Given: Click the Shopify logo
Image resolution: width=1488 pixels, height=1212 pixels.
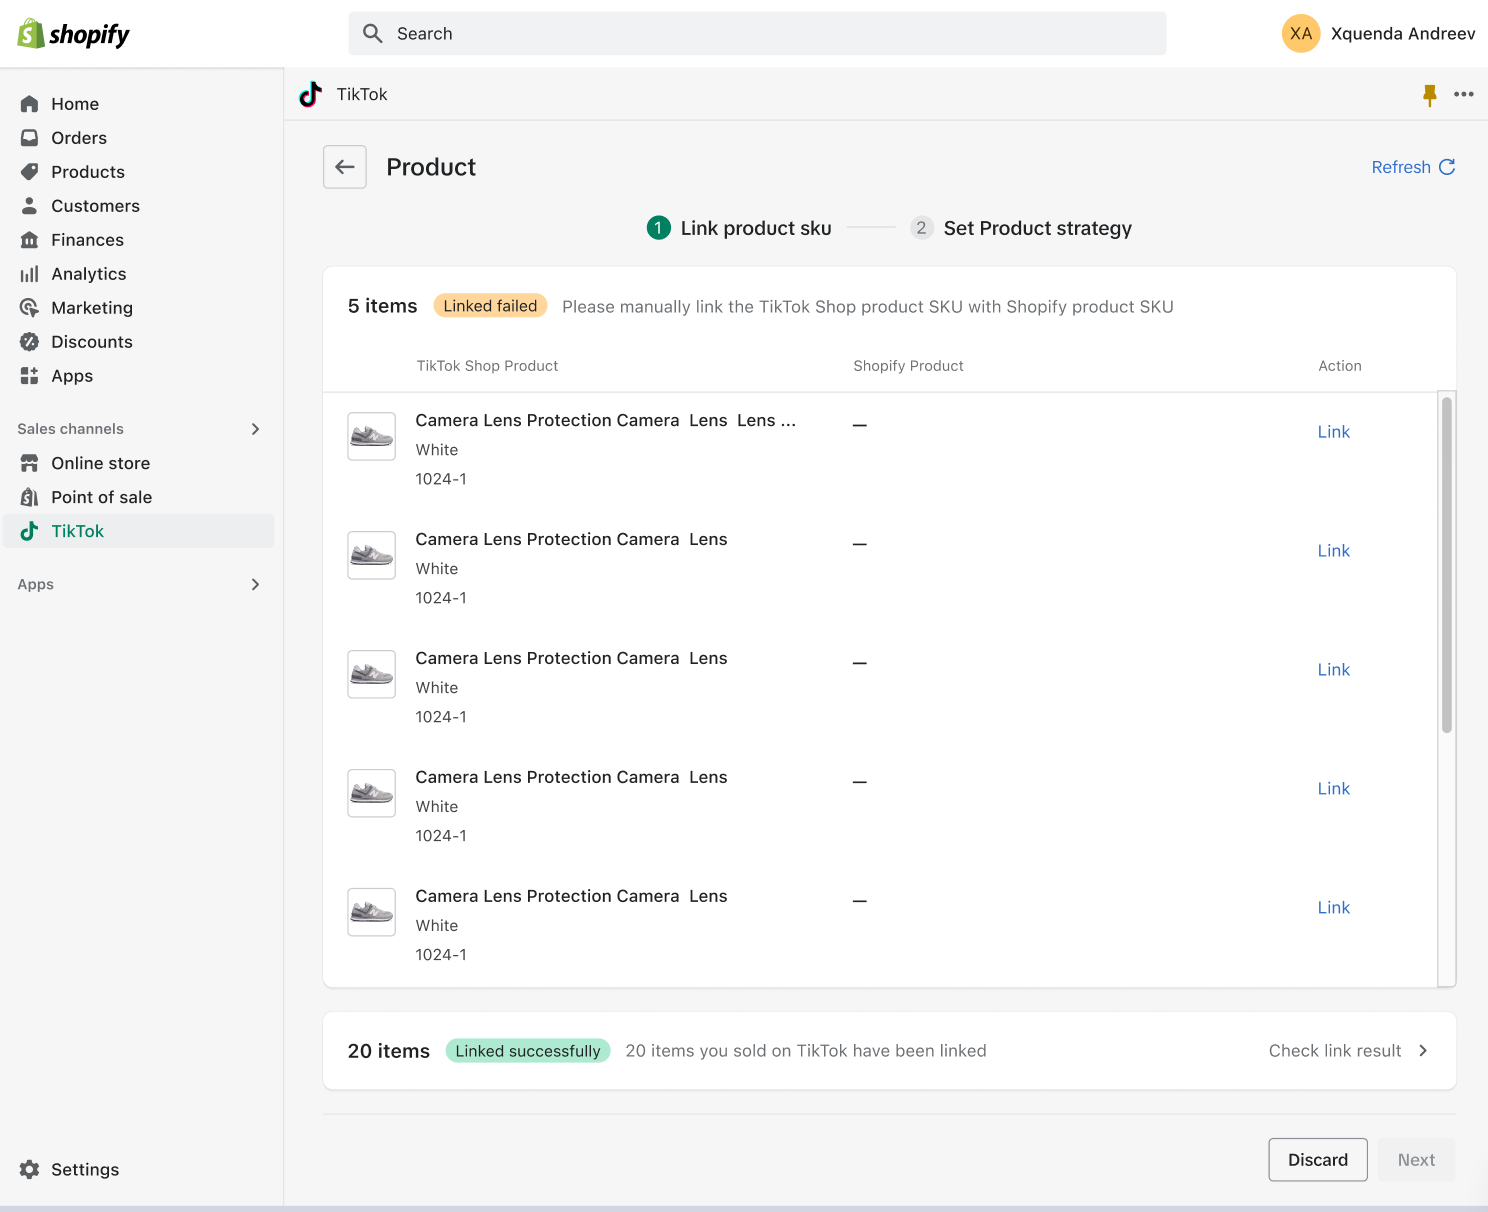Looking at the screenshot, I should point(74,34).
